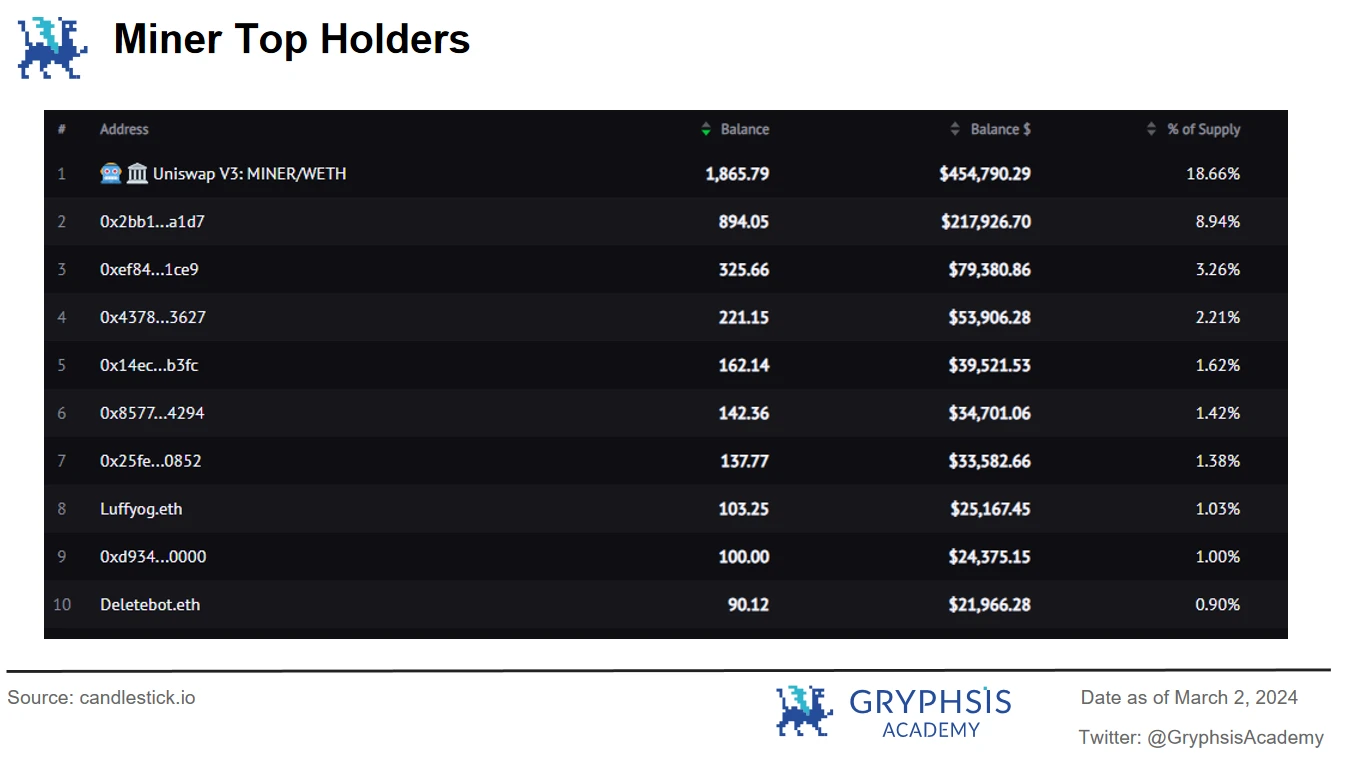Click the Gryphsis griffin logo at top left
Viewport: 1360px width, 758px height.
click(53, 47)
